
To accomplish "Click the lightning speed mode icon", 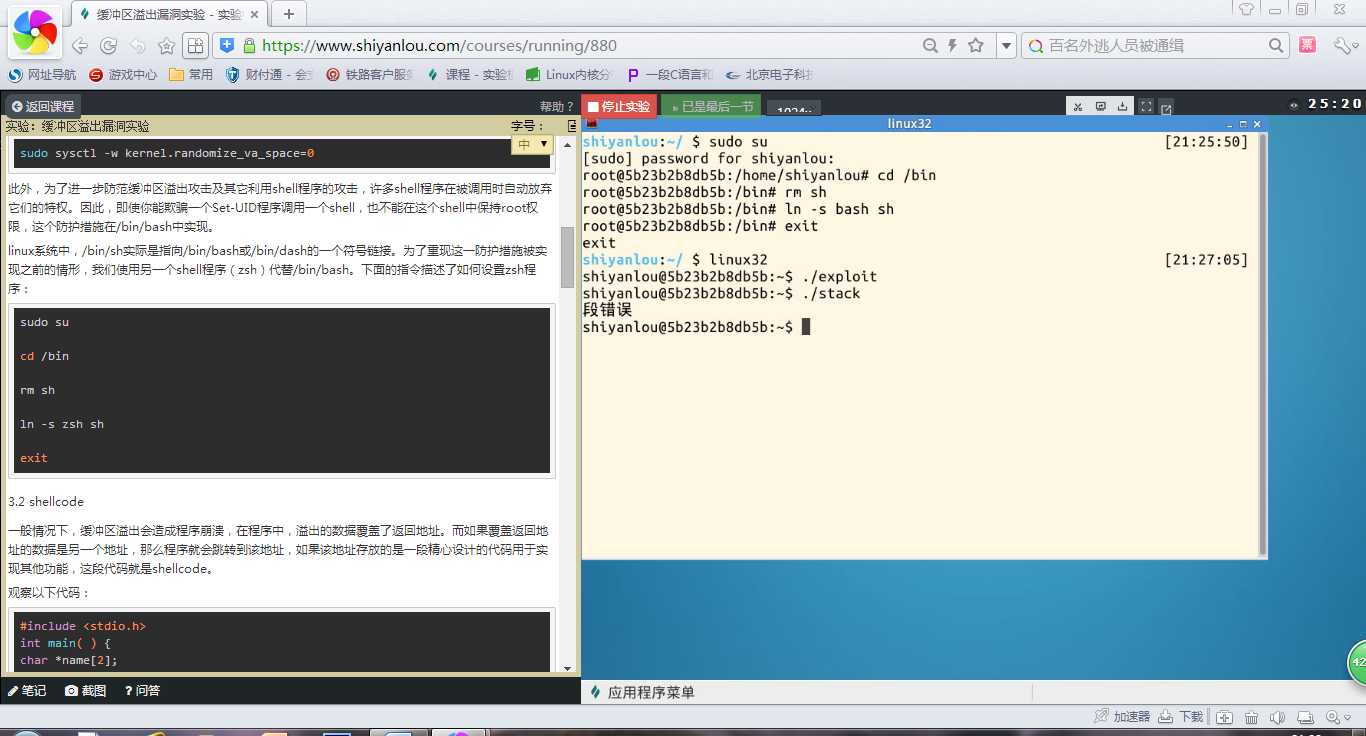I will 953,45.
